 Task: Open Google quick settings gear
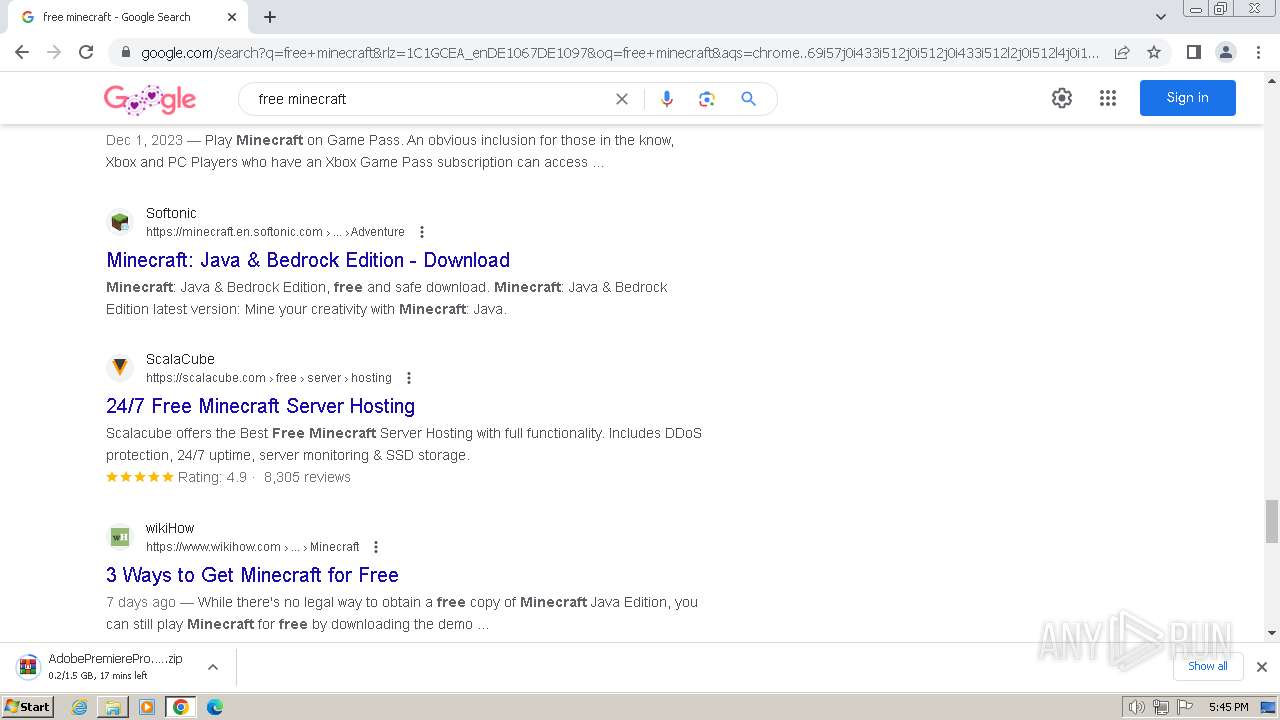[1062, 98]
